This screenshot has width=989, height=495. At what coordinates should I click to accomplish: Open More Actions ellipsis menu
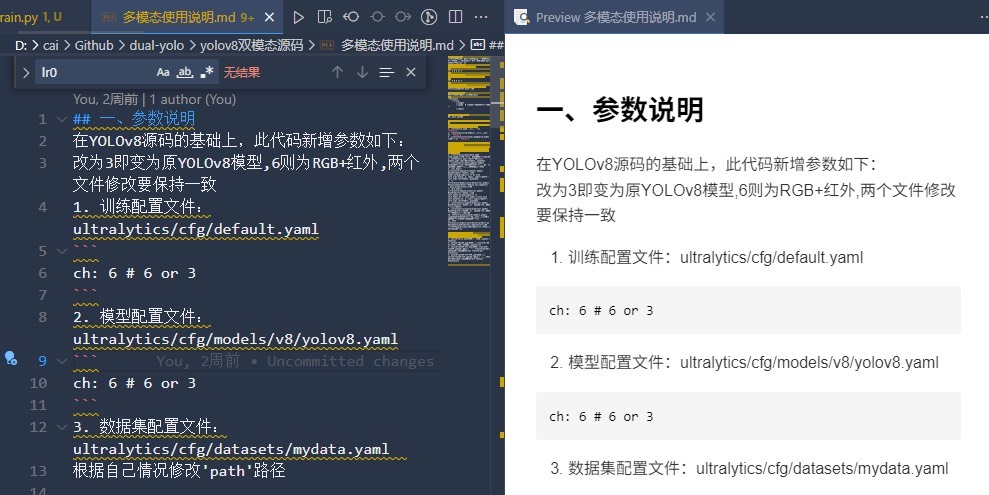point(481,17)
